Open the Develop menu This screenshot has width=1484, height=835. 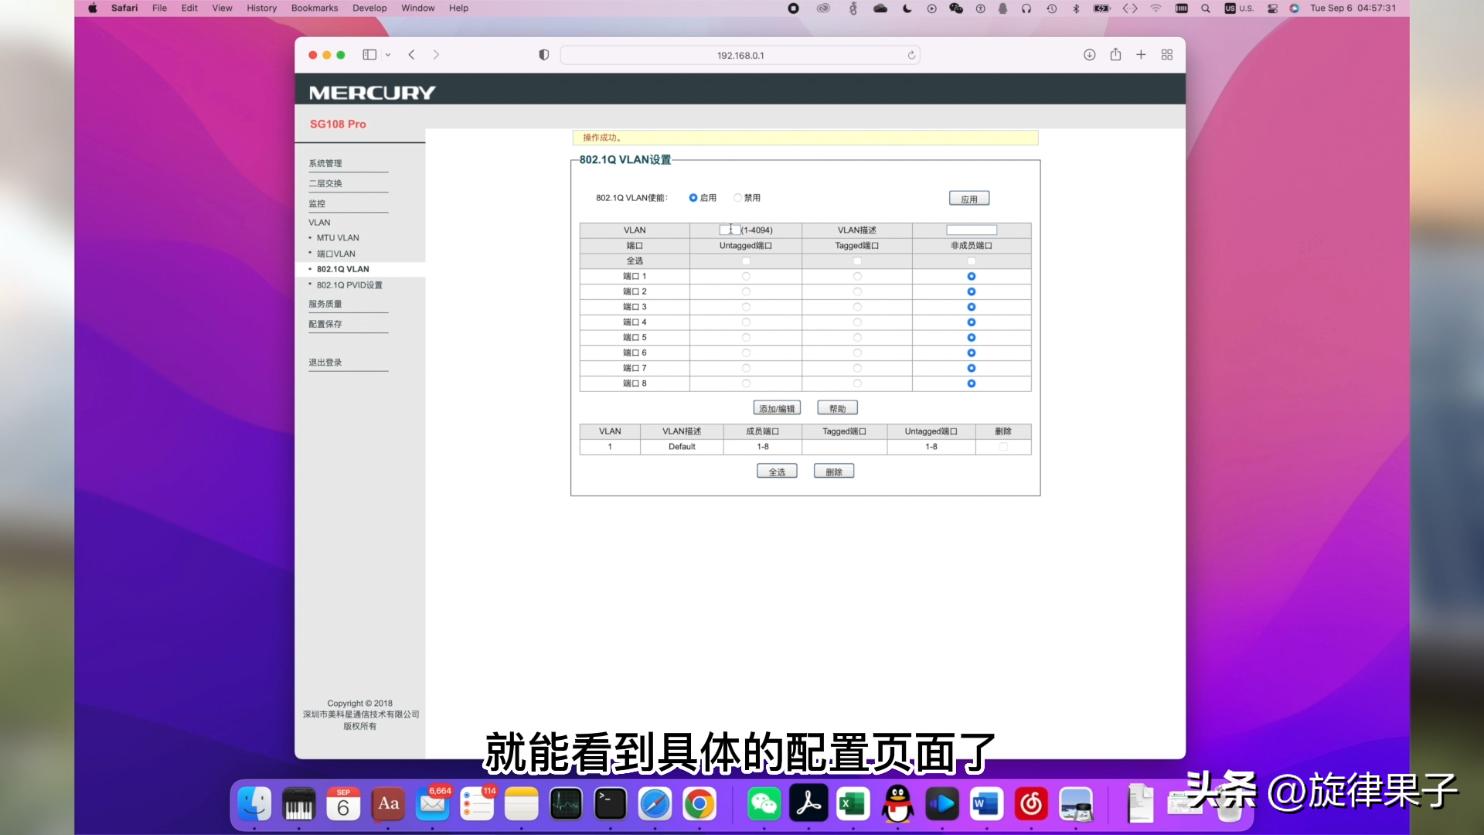(369, 8)
